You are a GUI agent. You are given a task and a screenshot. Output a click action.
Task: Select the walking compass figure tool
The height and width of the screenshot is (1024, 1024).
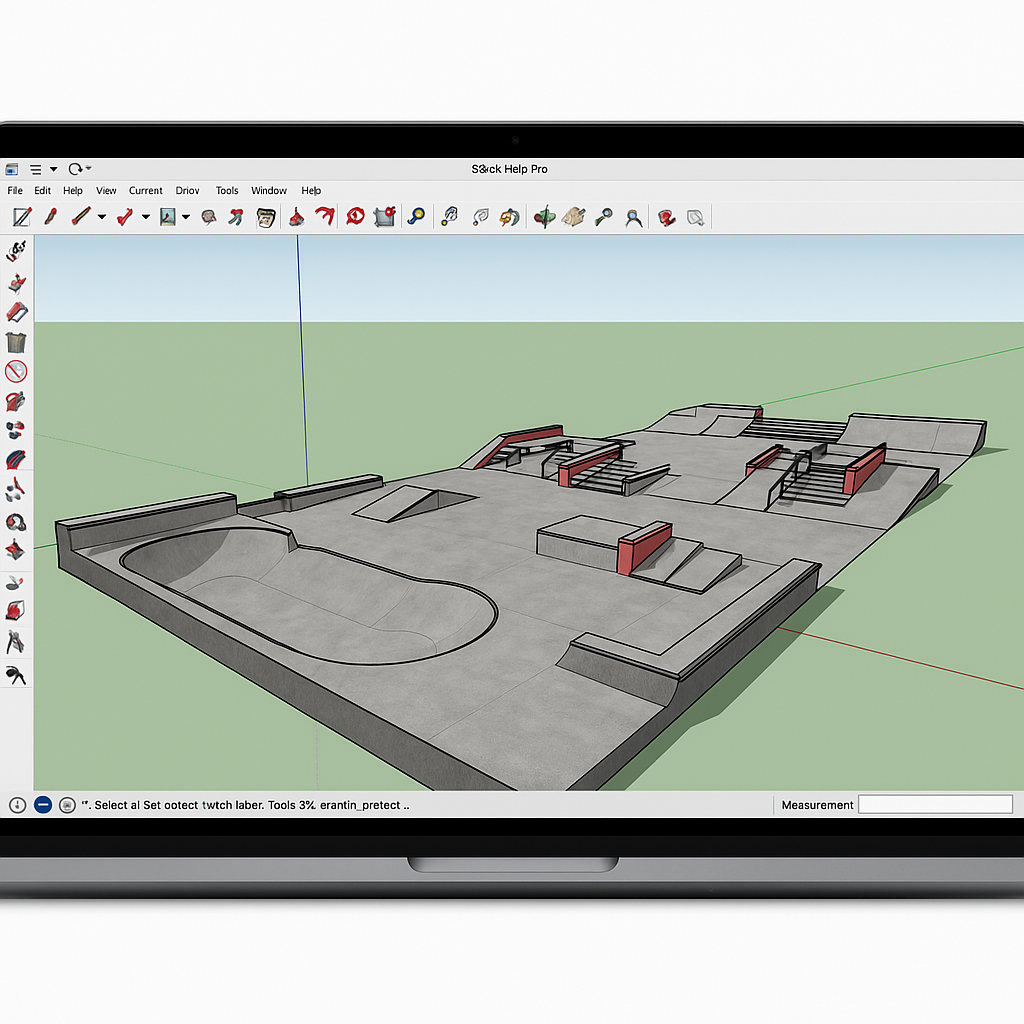pyautogui.click(x=16, y=642)
